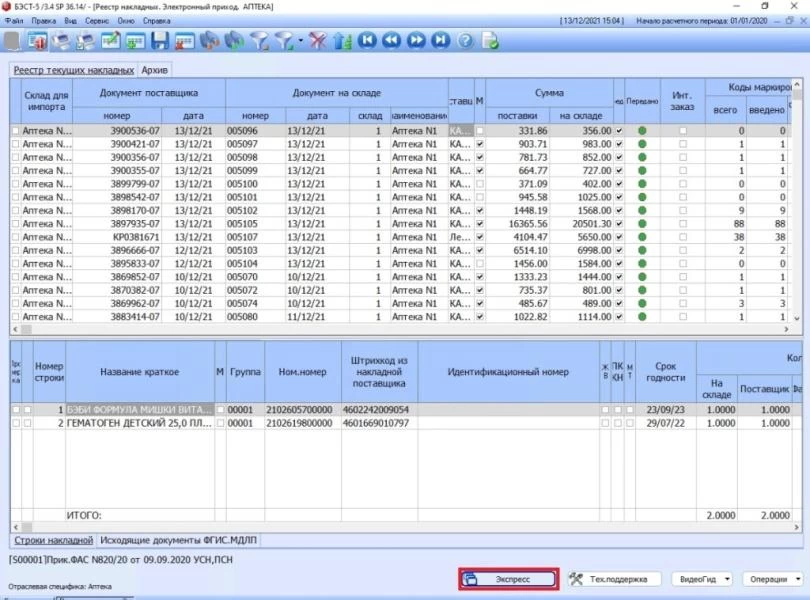This screenshot has height=600, width=810.
Task: Click the gray blank first toolbar icon
Action: point(12,41)
